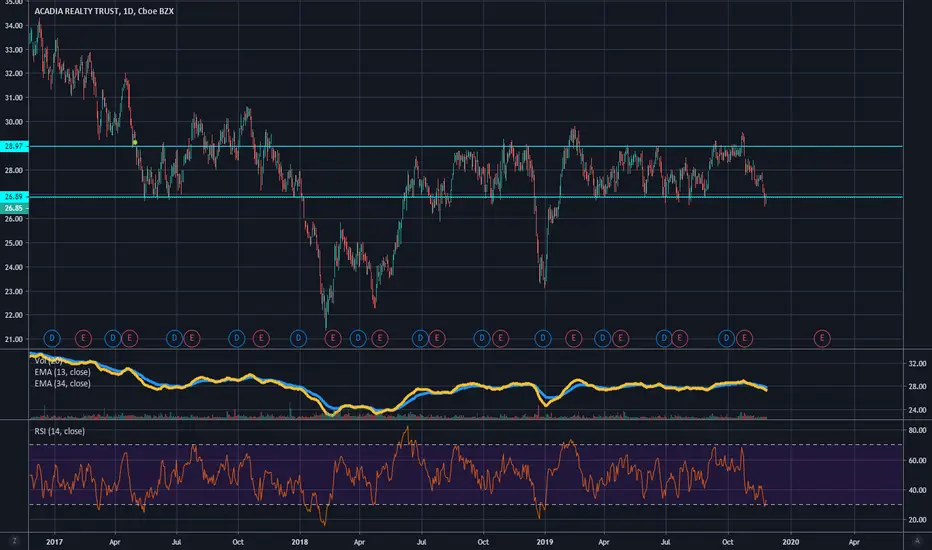Open the upcoming earnings marker in 2020
This screenshot has width=932, height=550.
click(x=822, y=338)
